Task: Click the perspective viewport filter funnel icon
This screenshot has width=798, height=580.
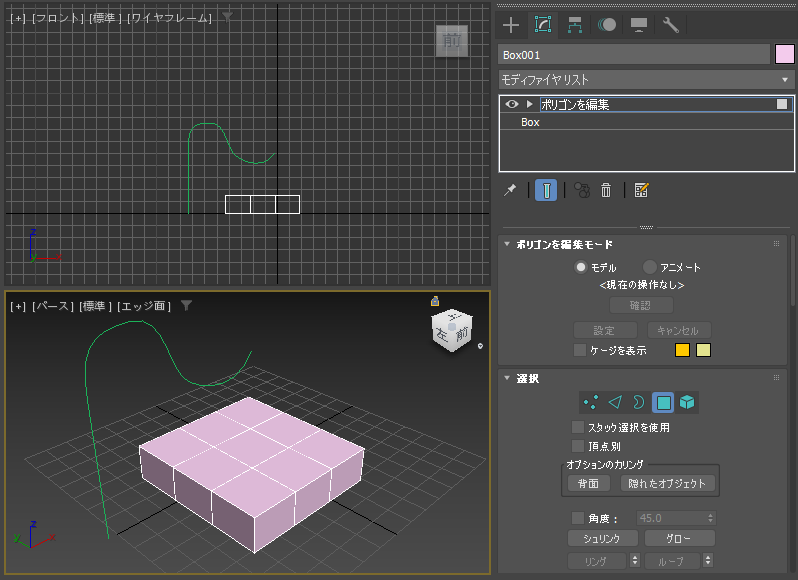Action: tap(186, 305)
